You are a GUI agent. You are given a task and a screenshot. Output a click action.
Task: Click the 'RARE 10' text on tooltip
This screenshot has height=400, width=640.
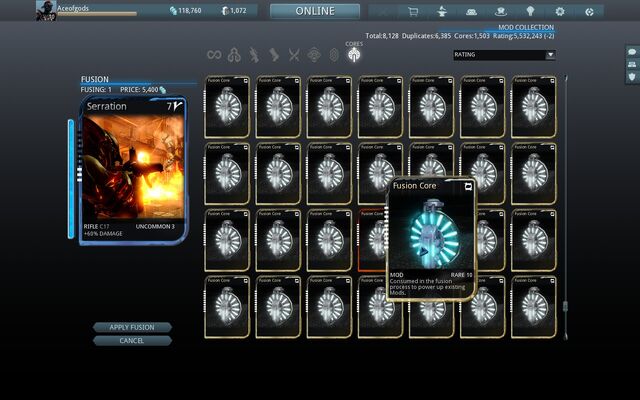pos(461,275)
